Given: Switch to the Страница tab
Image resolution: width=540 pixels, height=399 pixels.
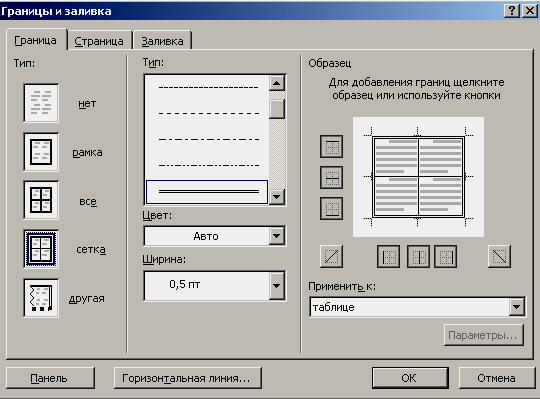Looking at the screenshot, I should 99,41.
